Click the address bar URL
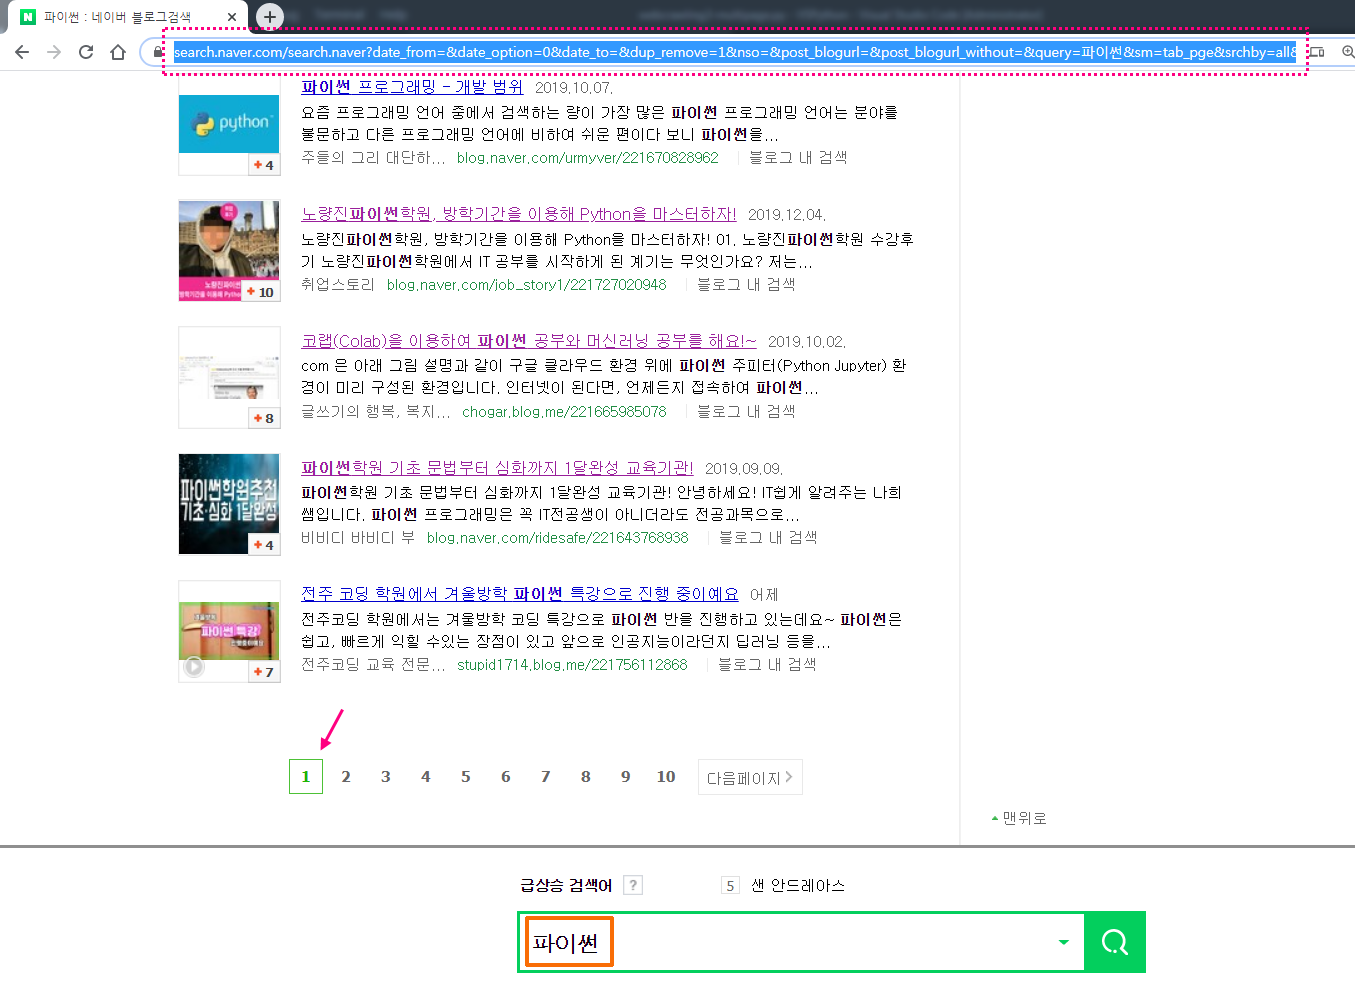The height and width of the screenshot is (981, 1355). tap(735, 52)
